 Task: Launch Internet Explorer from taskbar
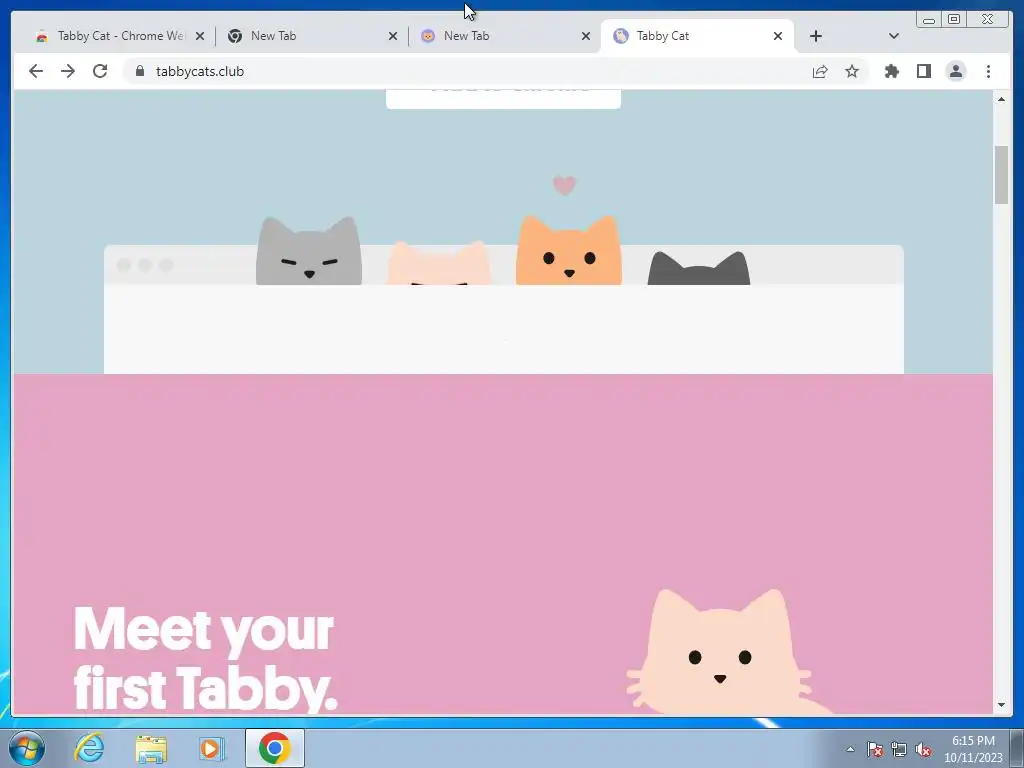pos(89,748)
